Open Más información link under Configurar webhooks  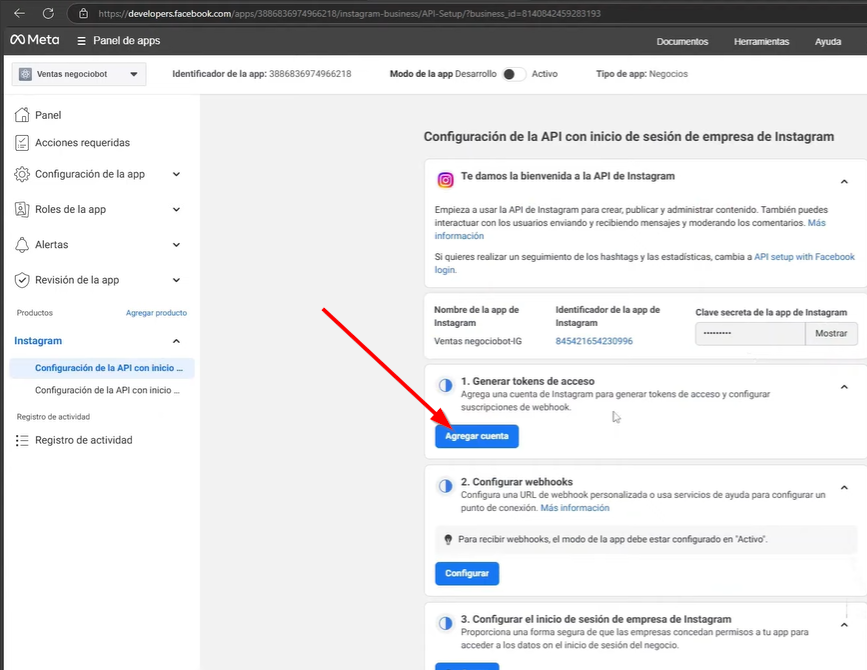point(574,508)
